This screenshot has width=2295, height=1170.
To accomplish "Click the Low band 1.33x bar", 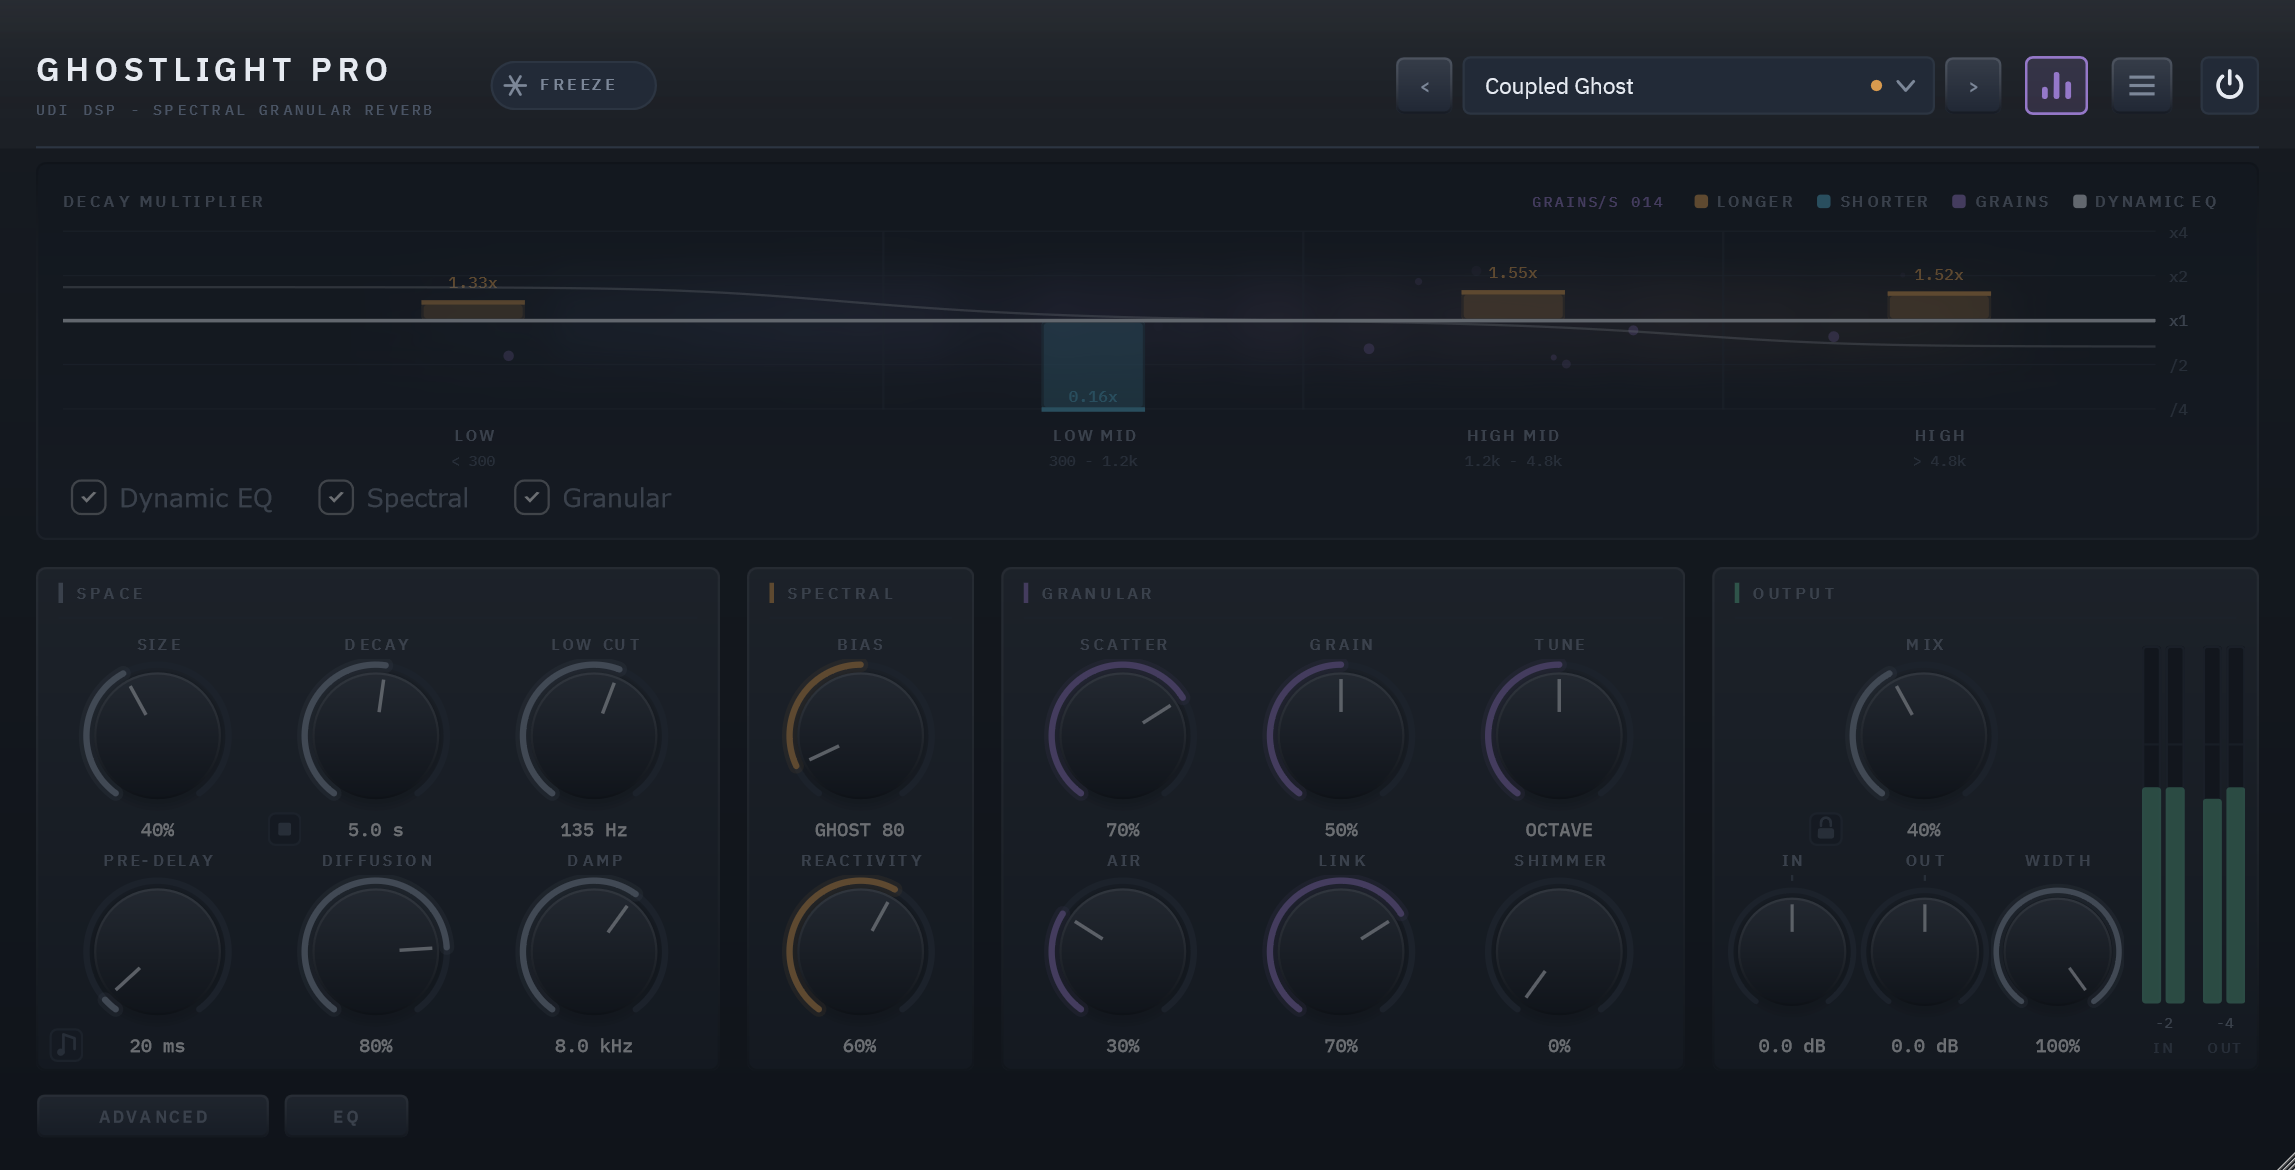I will (473, 310).
